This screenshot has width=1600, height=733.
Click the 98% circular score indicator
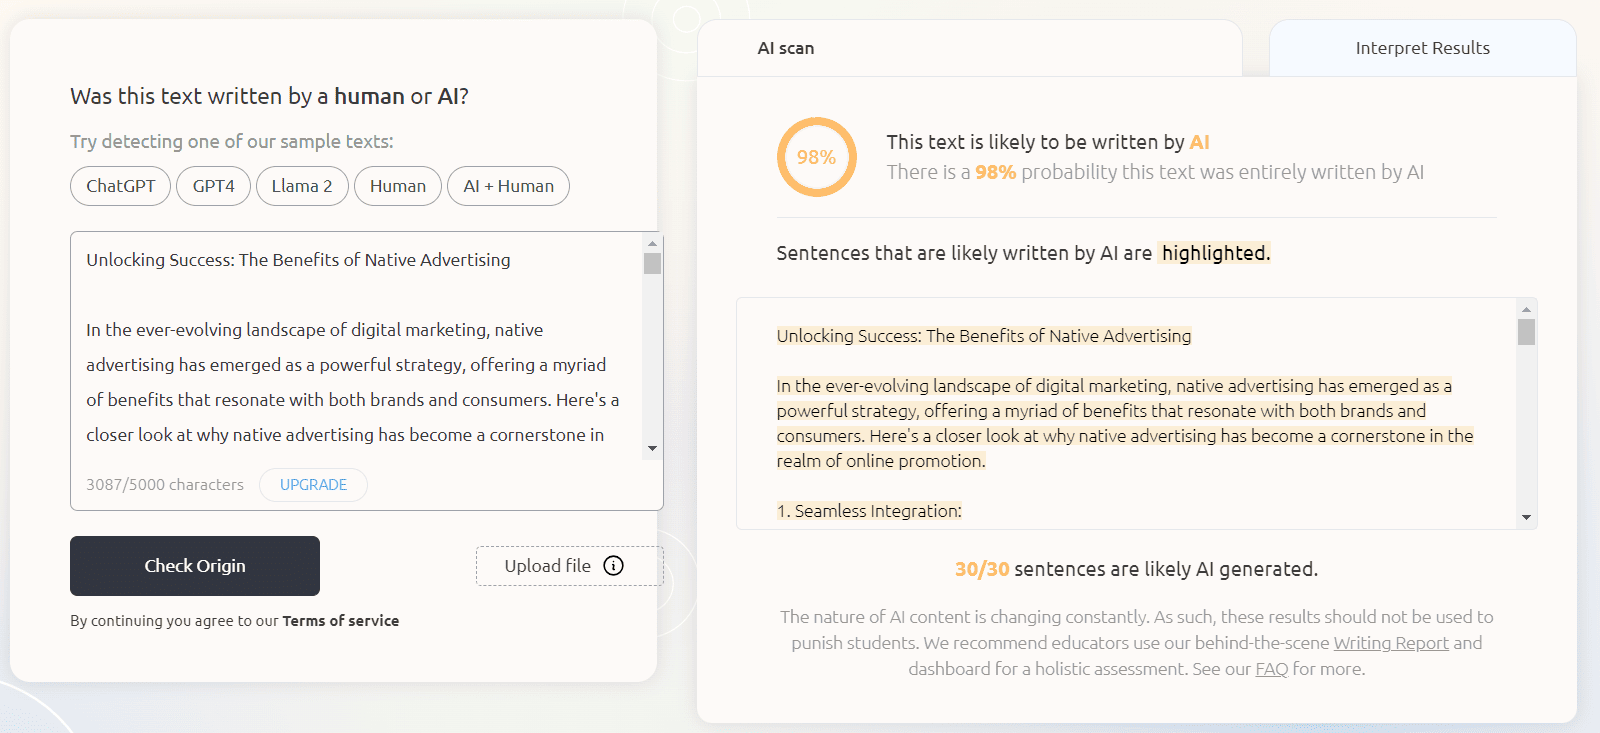click(816, 157)
